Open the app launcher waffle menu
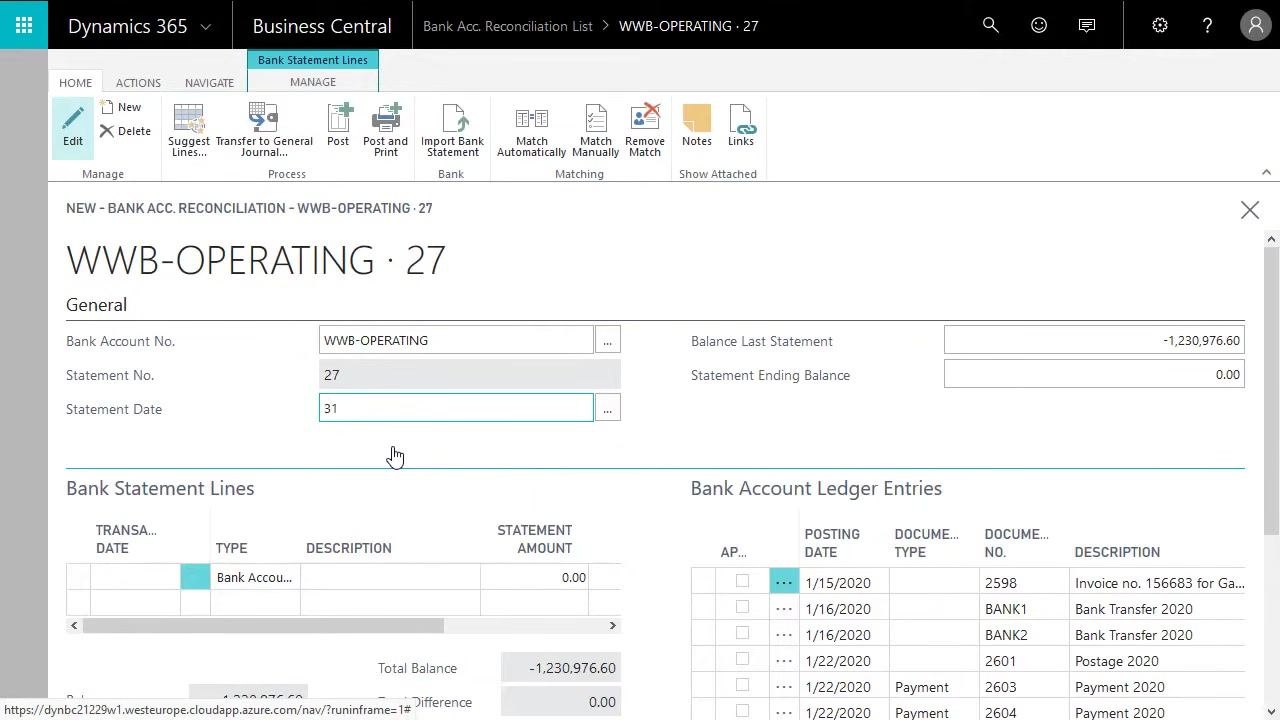Viewport: 1280px width, 720px height. [24, 25]
